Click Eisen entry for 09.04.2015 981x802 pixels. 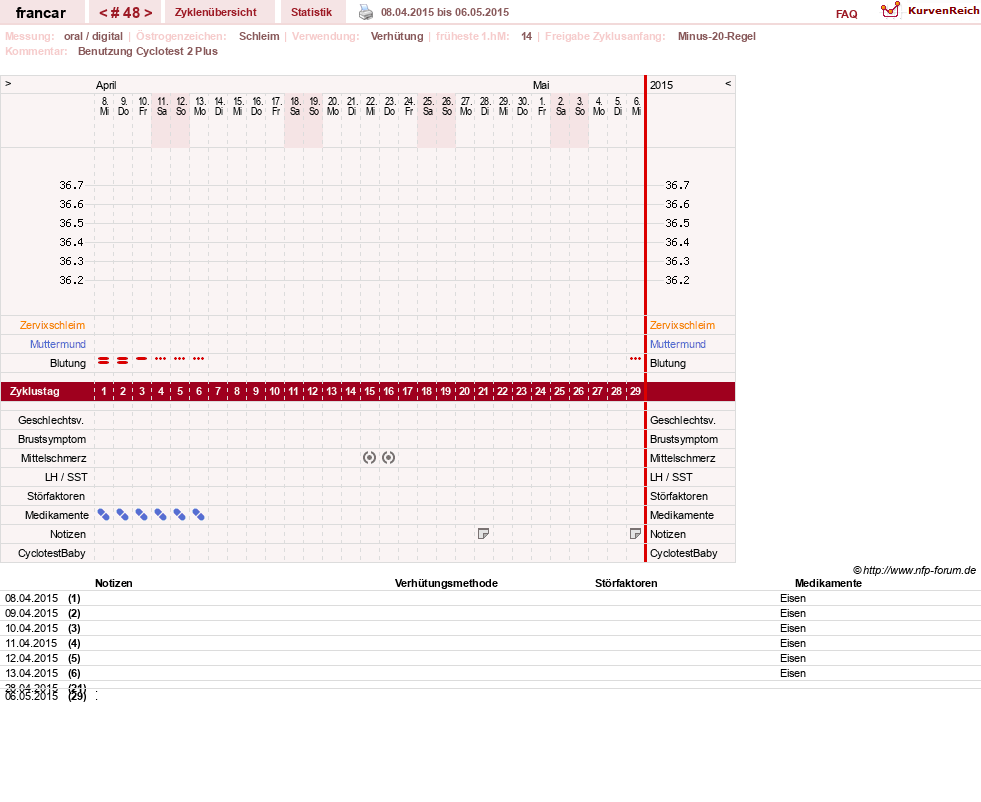click(x=793, y=613)
